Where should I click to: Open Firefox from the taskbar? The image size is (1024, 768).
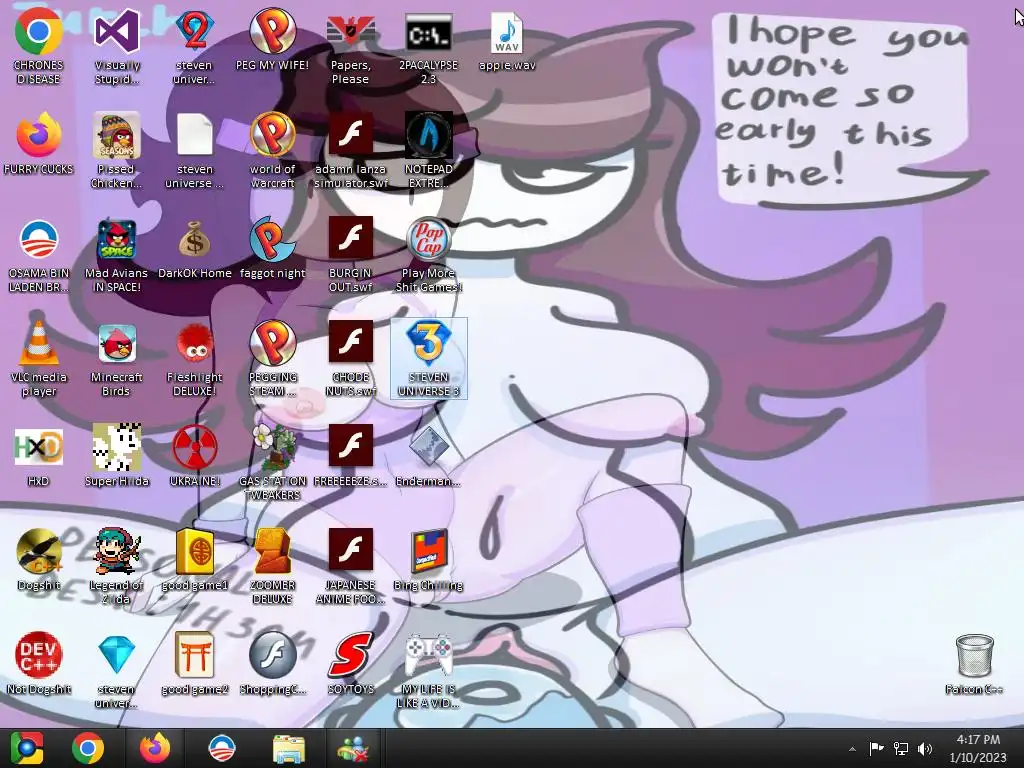(155, 748)
